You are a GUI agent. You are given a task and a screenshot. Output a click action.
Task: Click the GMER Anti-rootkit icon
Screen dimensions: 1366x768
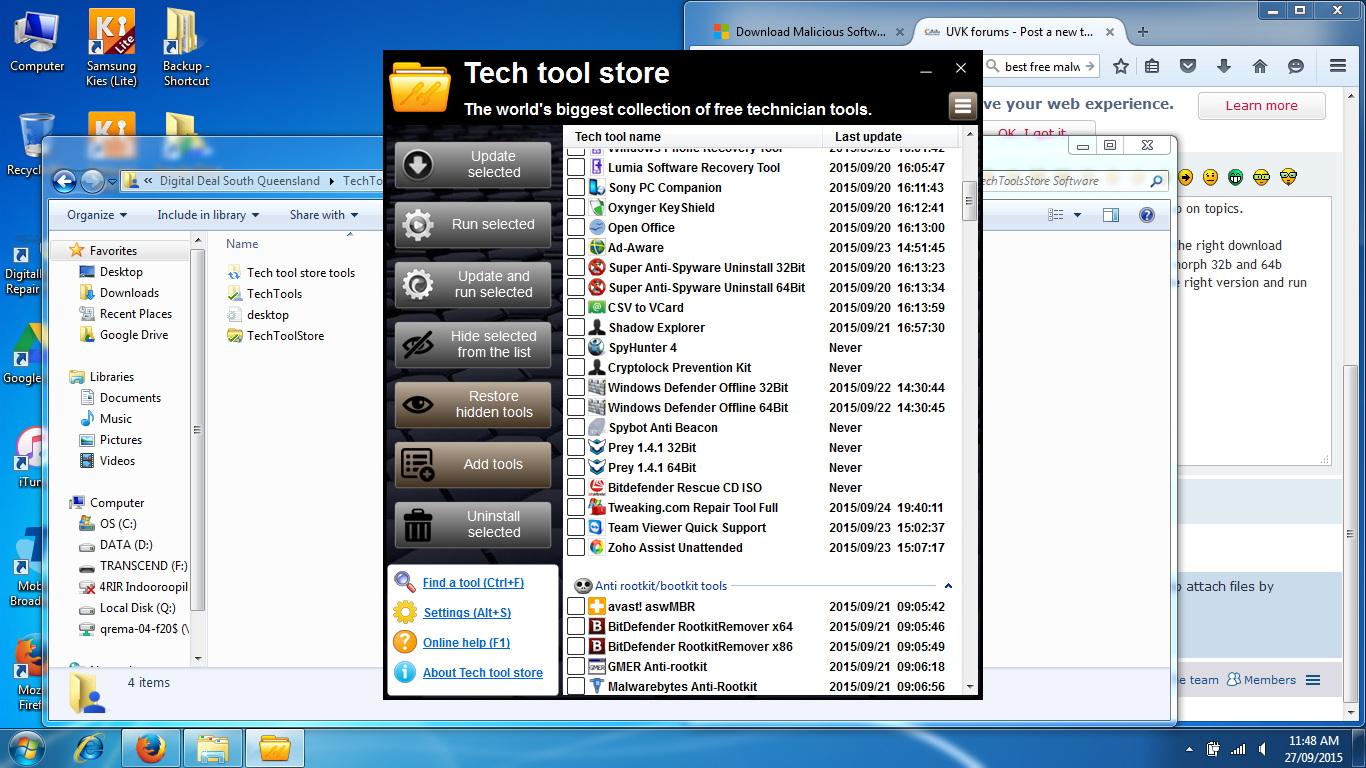[x=597, y=666]
